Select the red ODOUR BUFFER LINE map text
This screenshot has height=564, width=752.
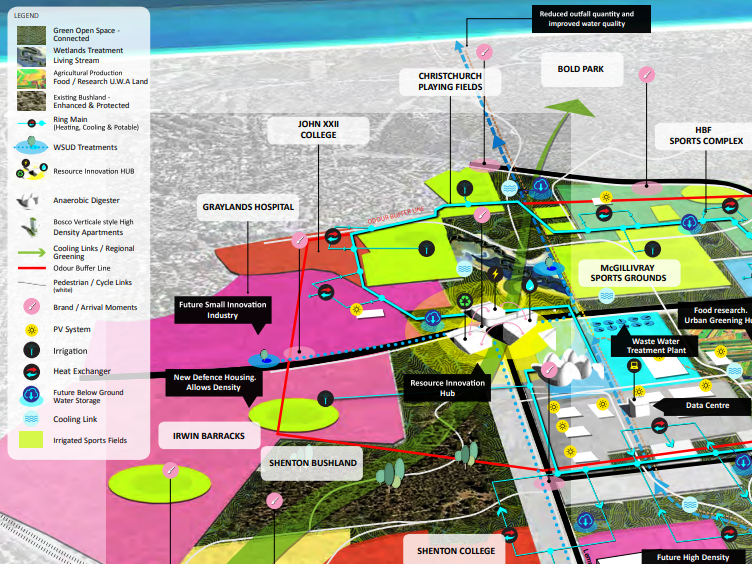(x=396, y=215)
